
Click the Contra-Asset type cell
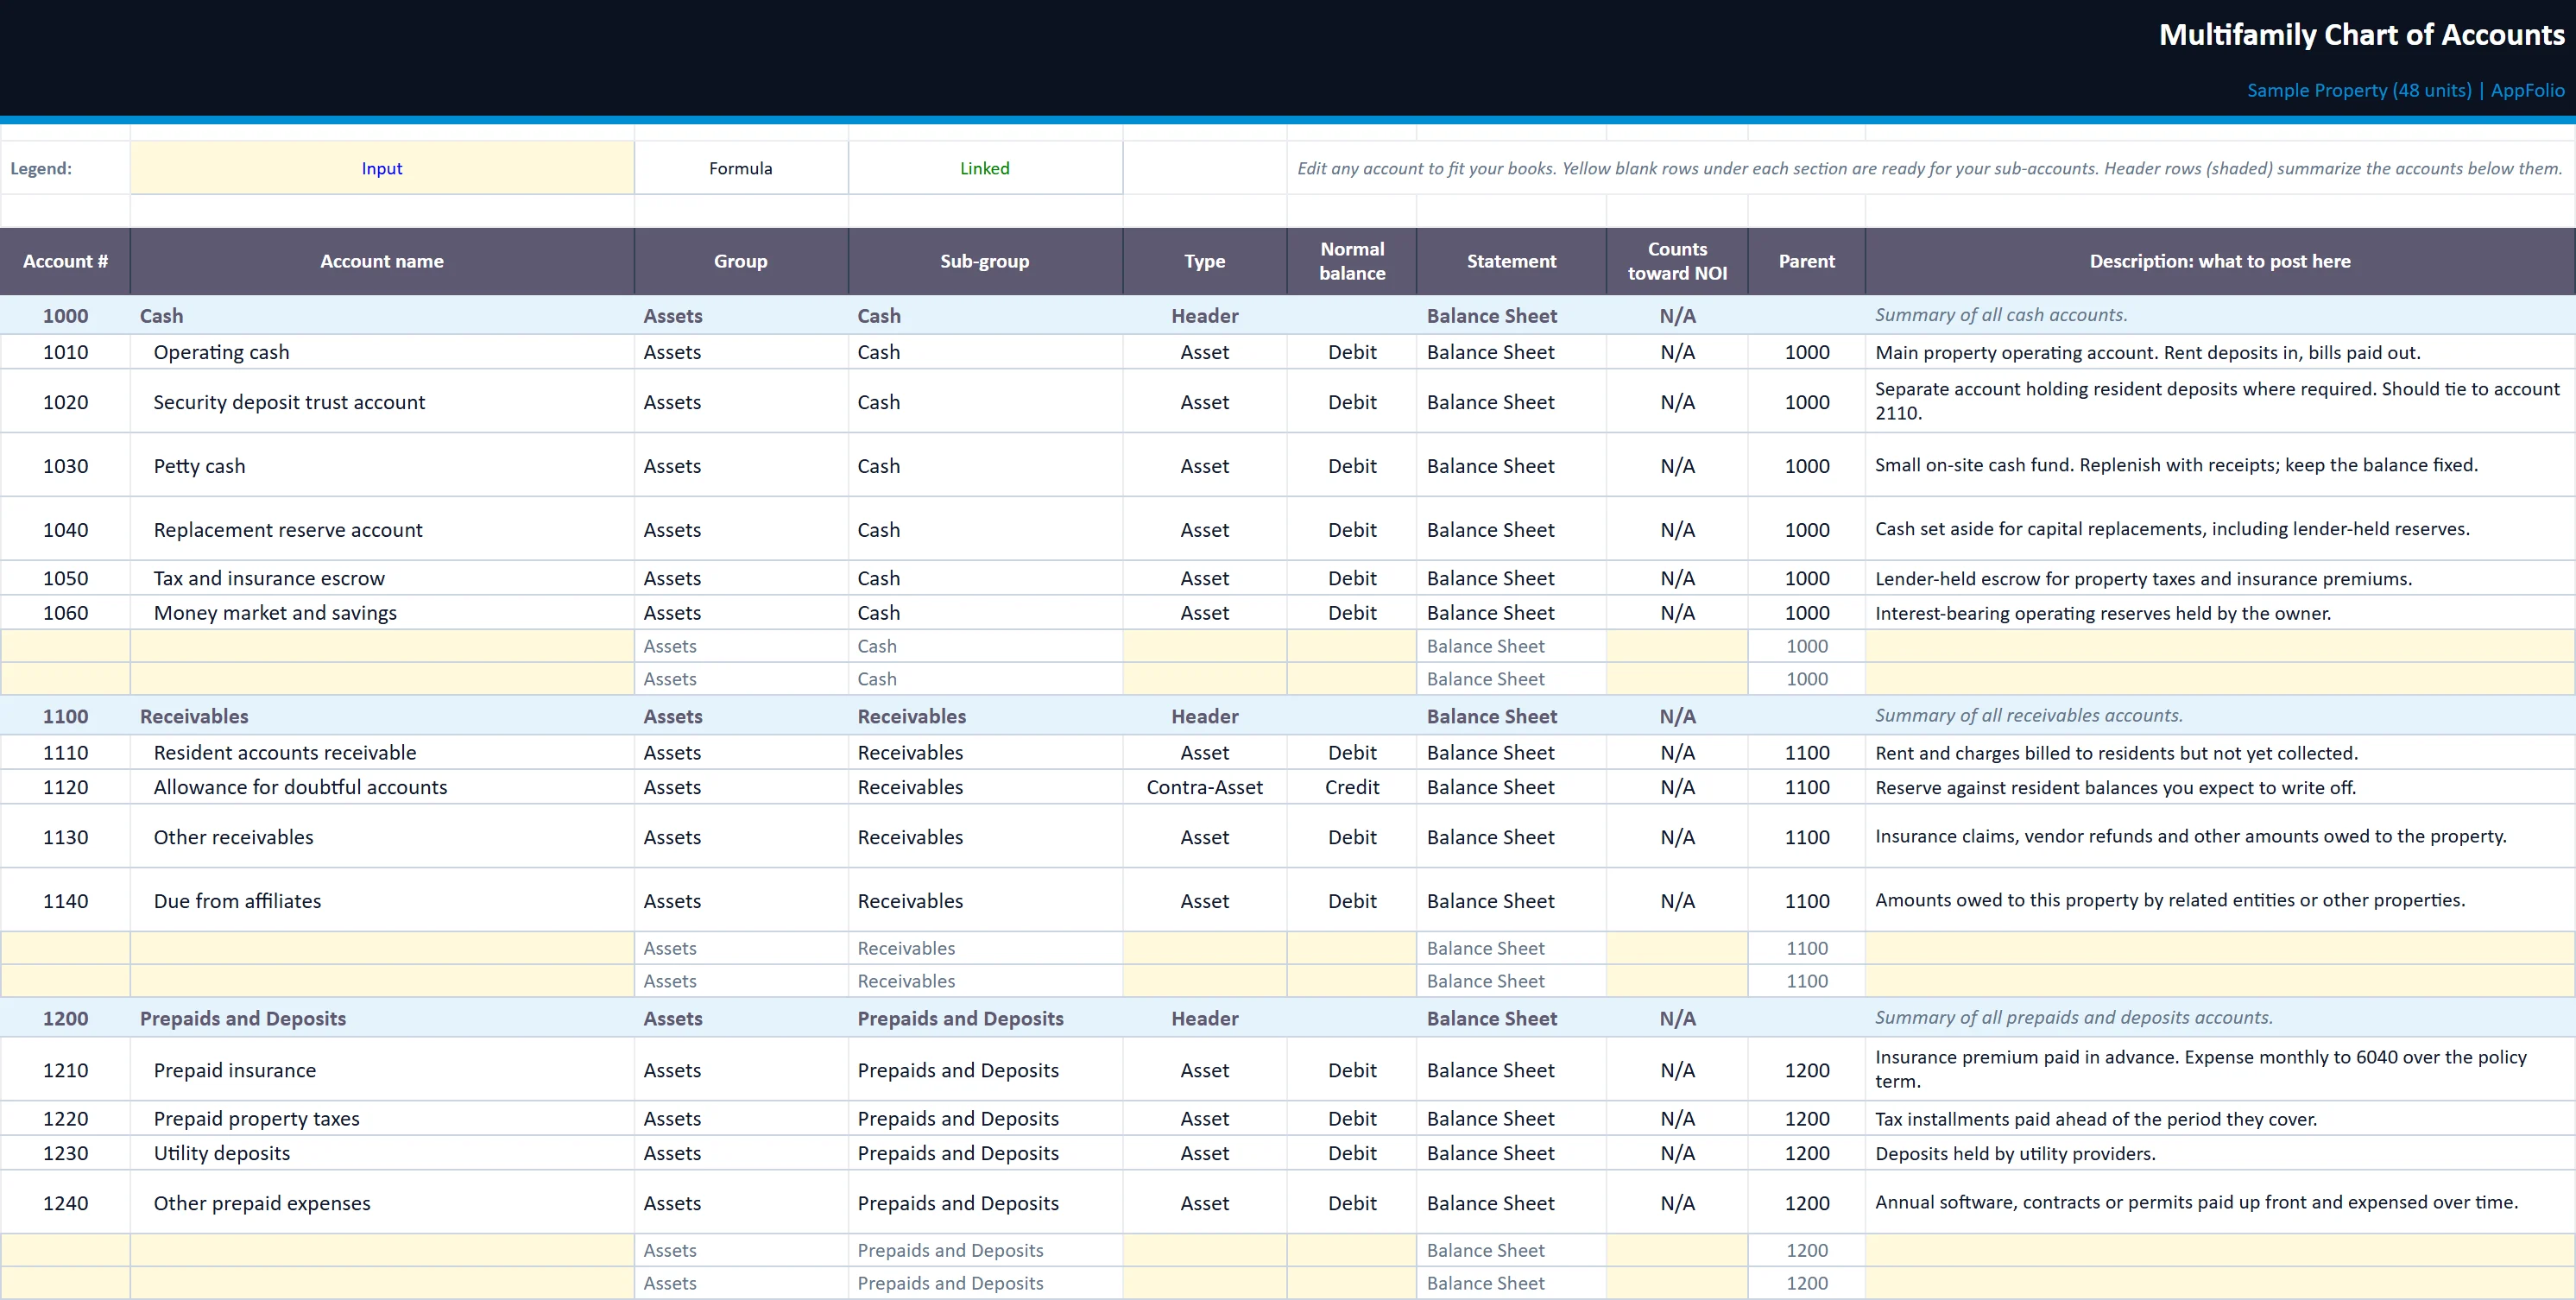click(x=1205, y=787)
